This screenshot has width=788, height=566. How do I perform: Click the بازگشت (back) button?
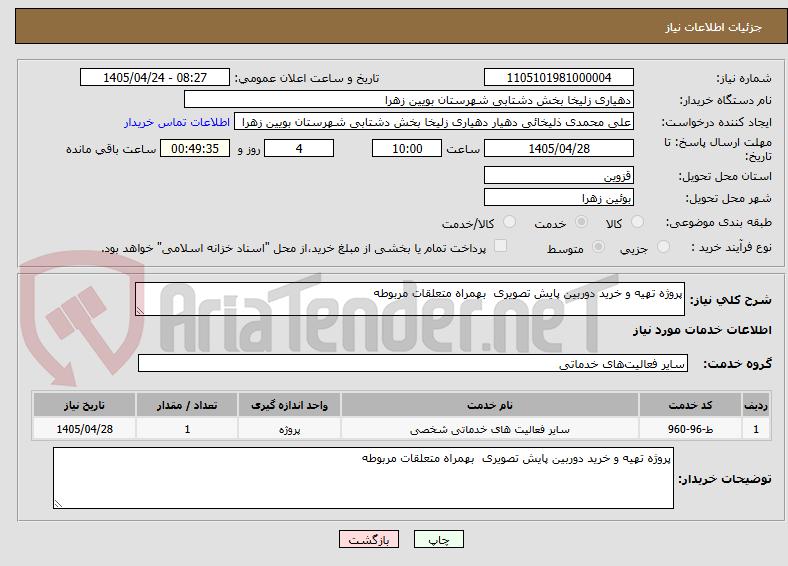point(369,539)
